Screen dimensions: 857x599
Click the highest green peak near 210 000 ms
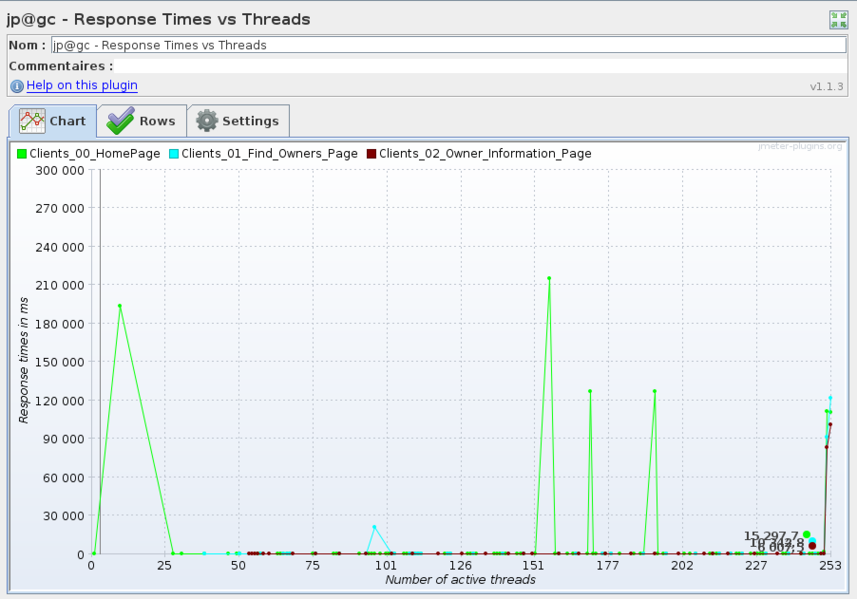549,278
